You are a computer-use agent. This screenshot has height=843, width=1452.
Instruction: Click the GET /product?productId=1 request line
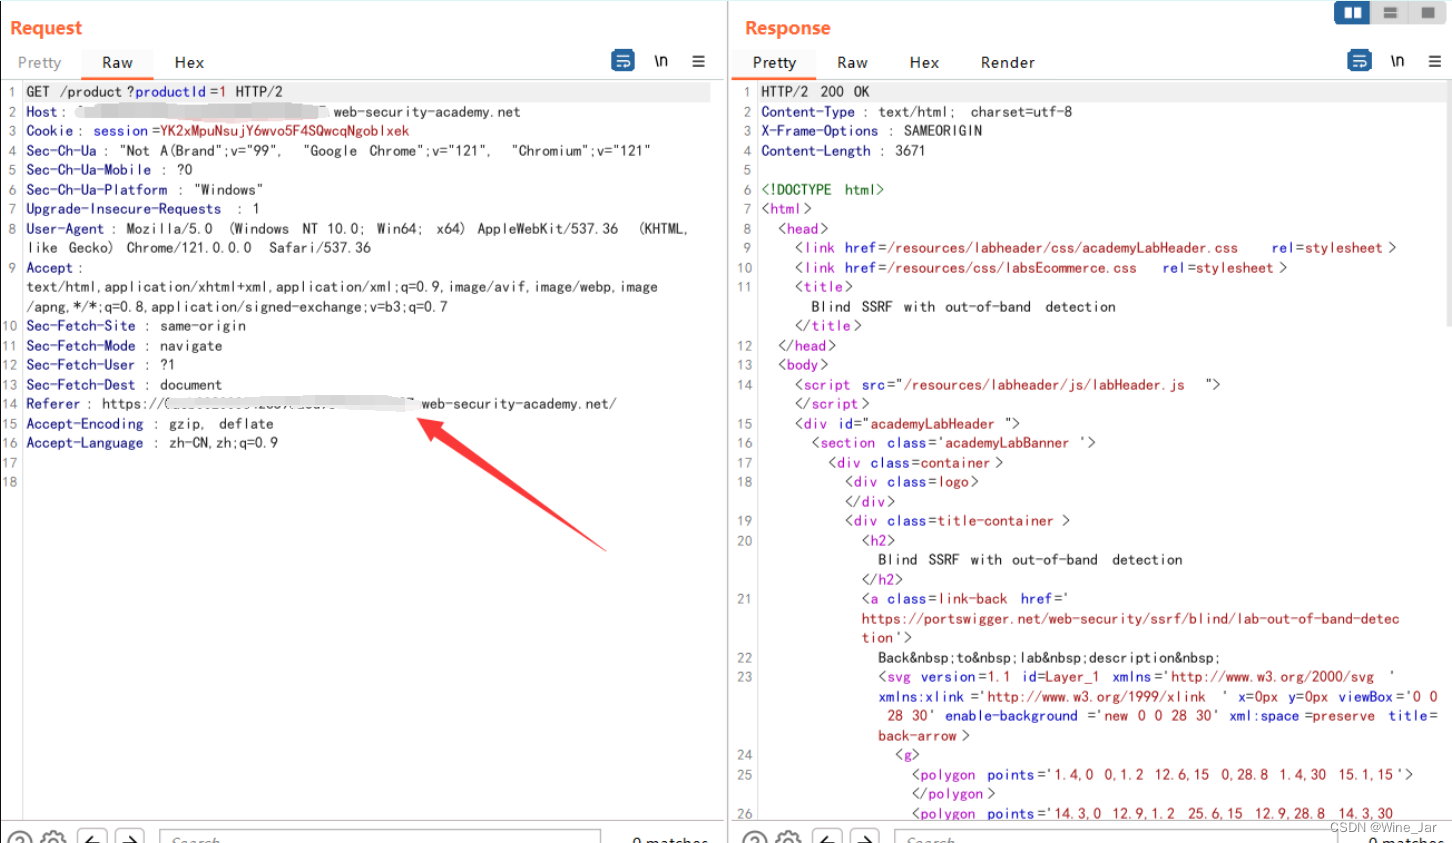point(154,91)
